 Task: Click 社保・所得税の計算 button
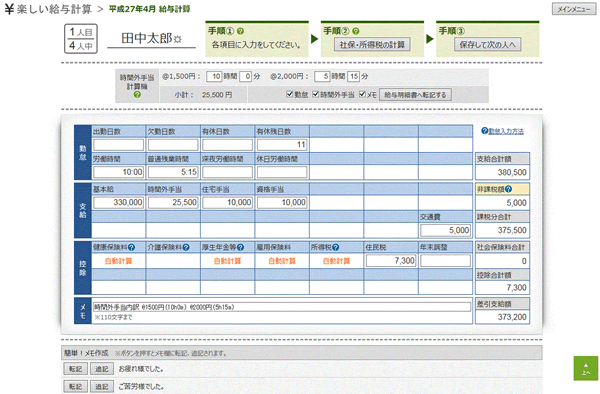[372, 44]
